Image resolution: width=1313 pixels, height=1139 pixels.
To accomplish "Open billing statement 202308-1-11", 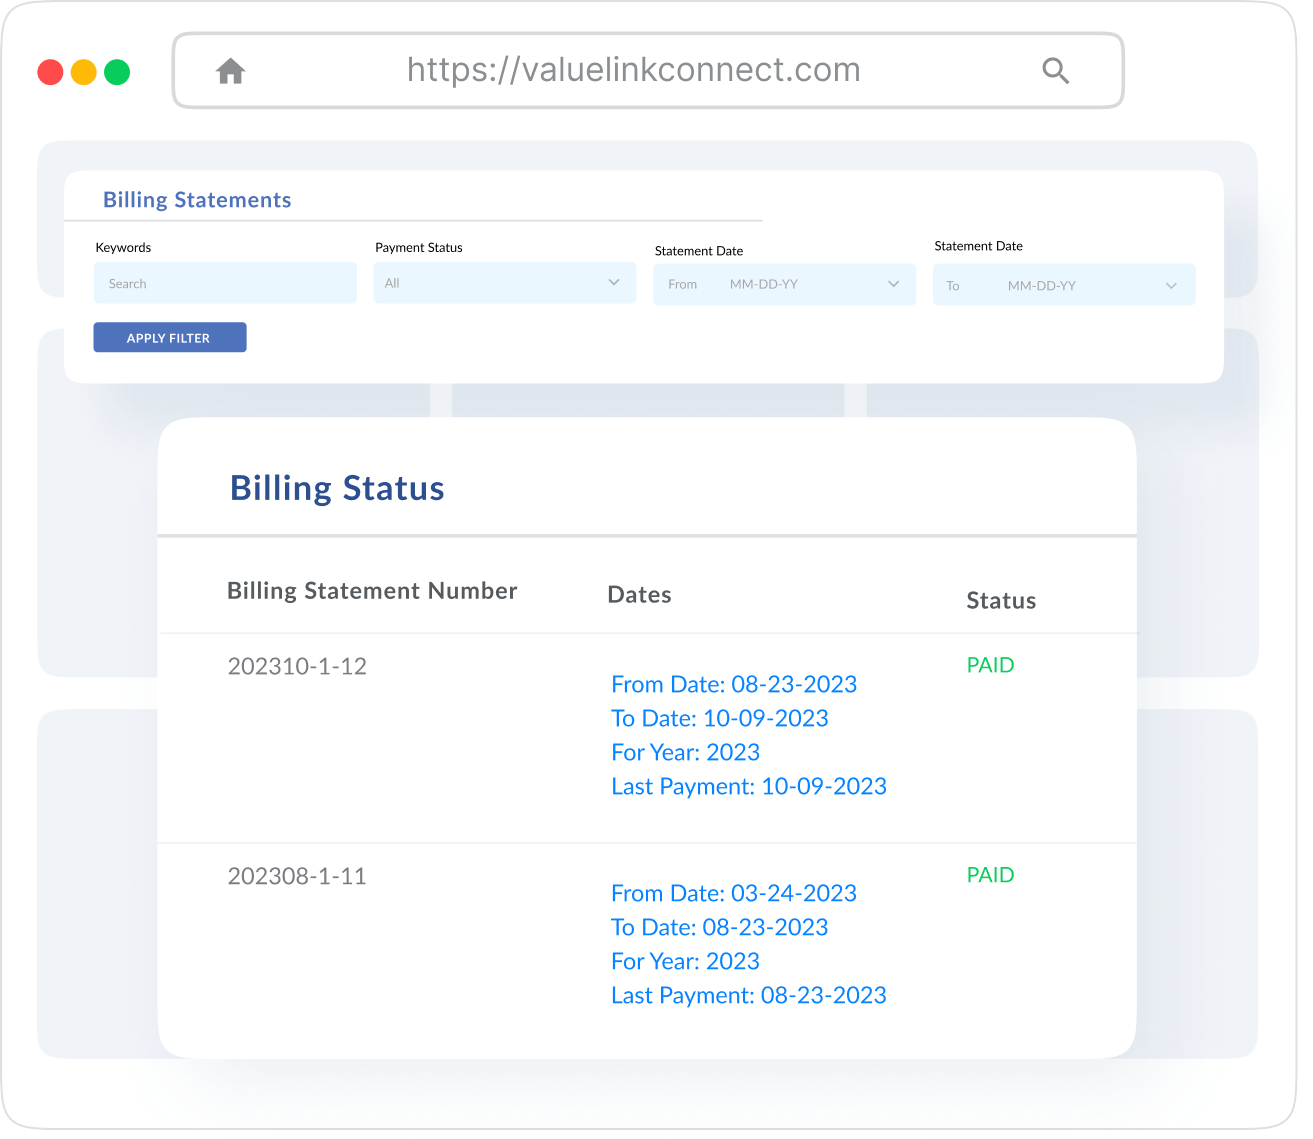I will coord(297,876).
